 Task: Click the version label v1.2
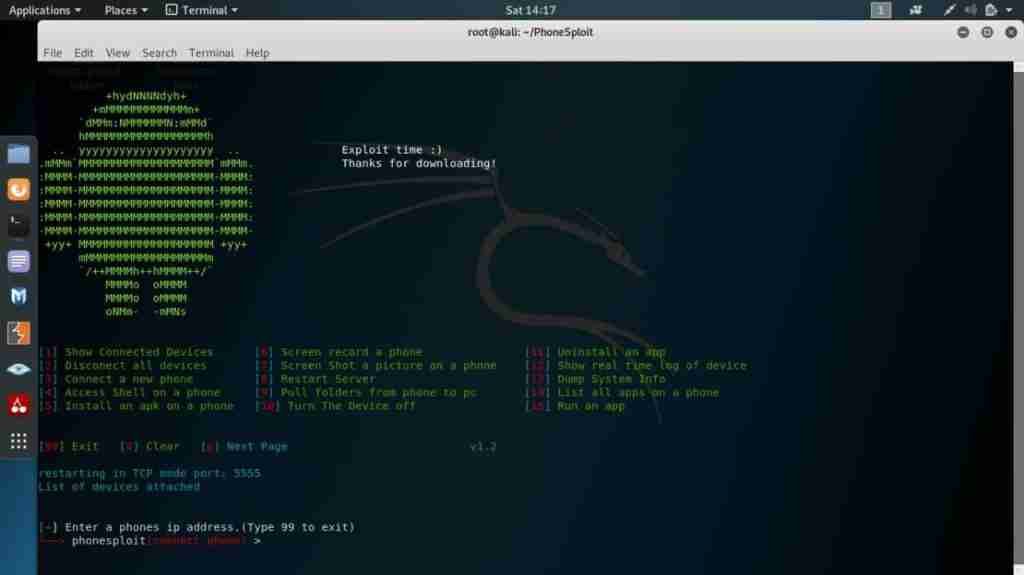tap(483, 447)
